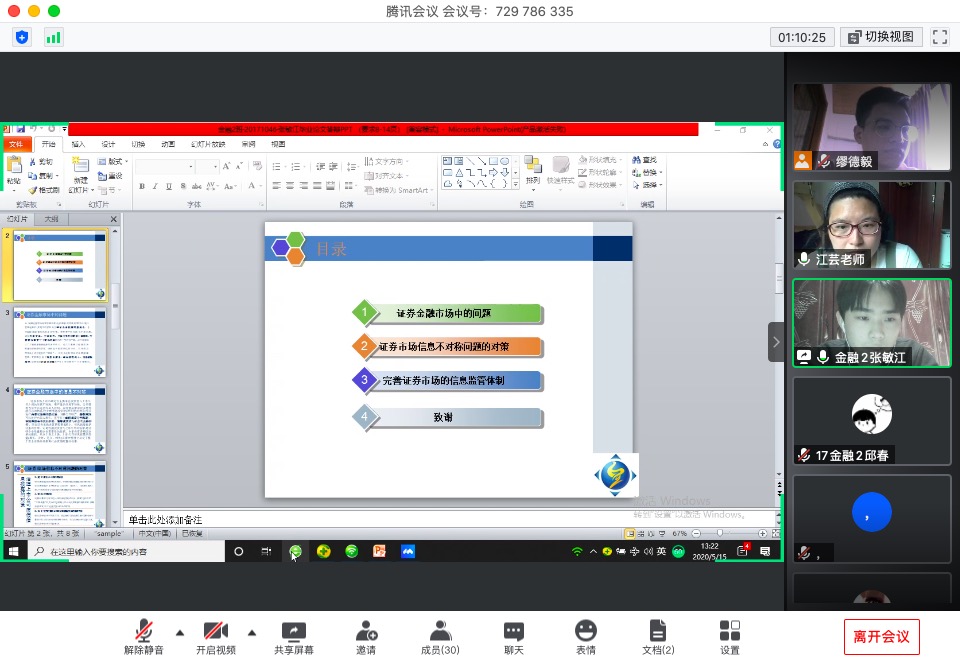Viewport: 960px width, 663px height.
Task: Click the 邀请 invite icon
Action: (366, 636)
